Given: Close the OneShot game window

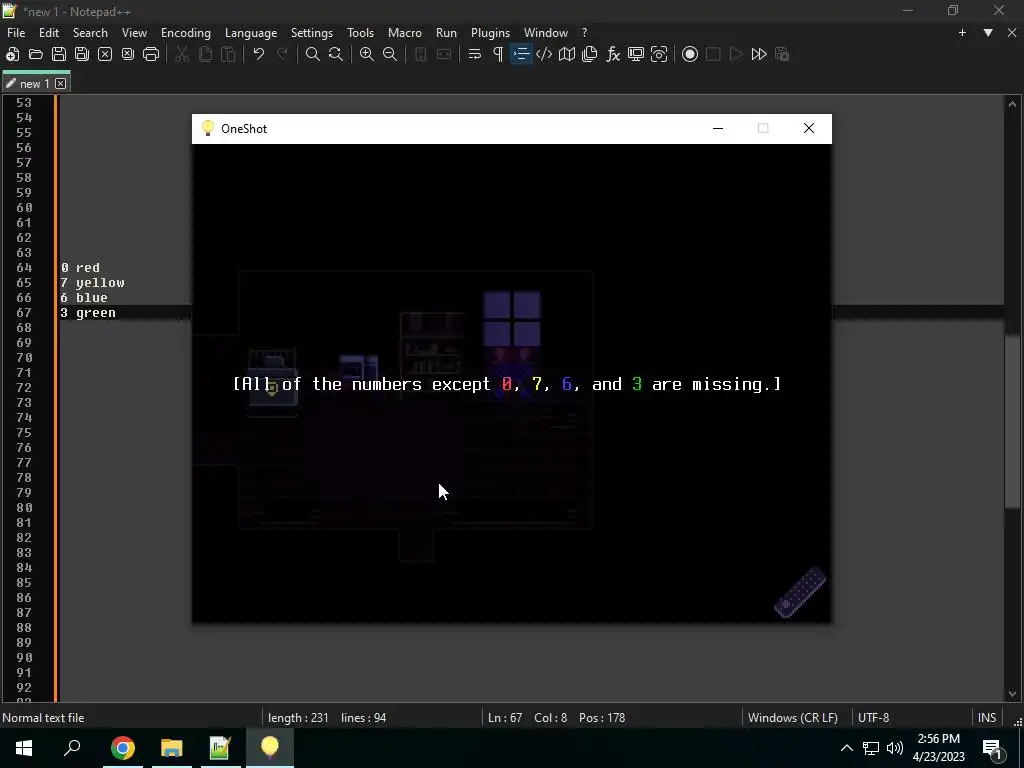Looking at the screenshot, I should pos(808,129).
